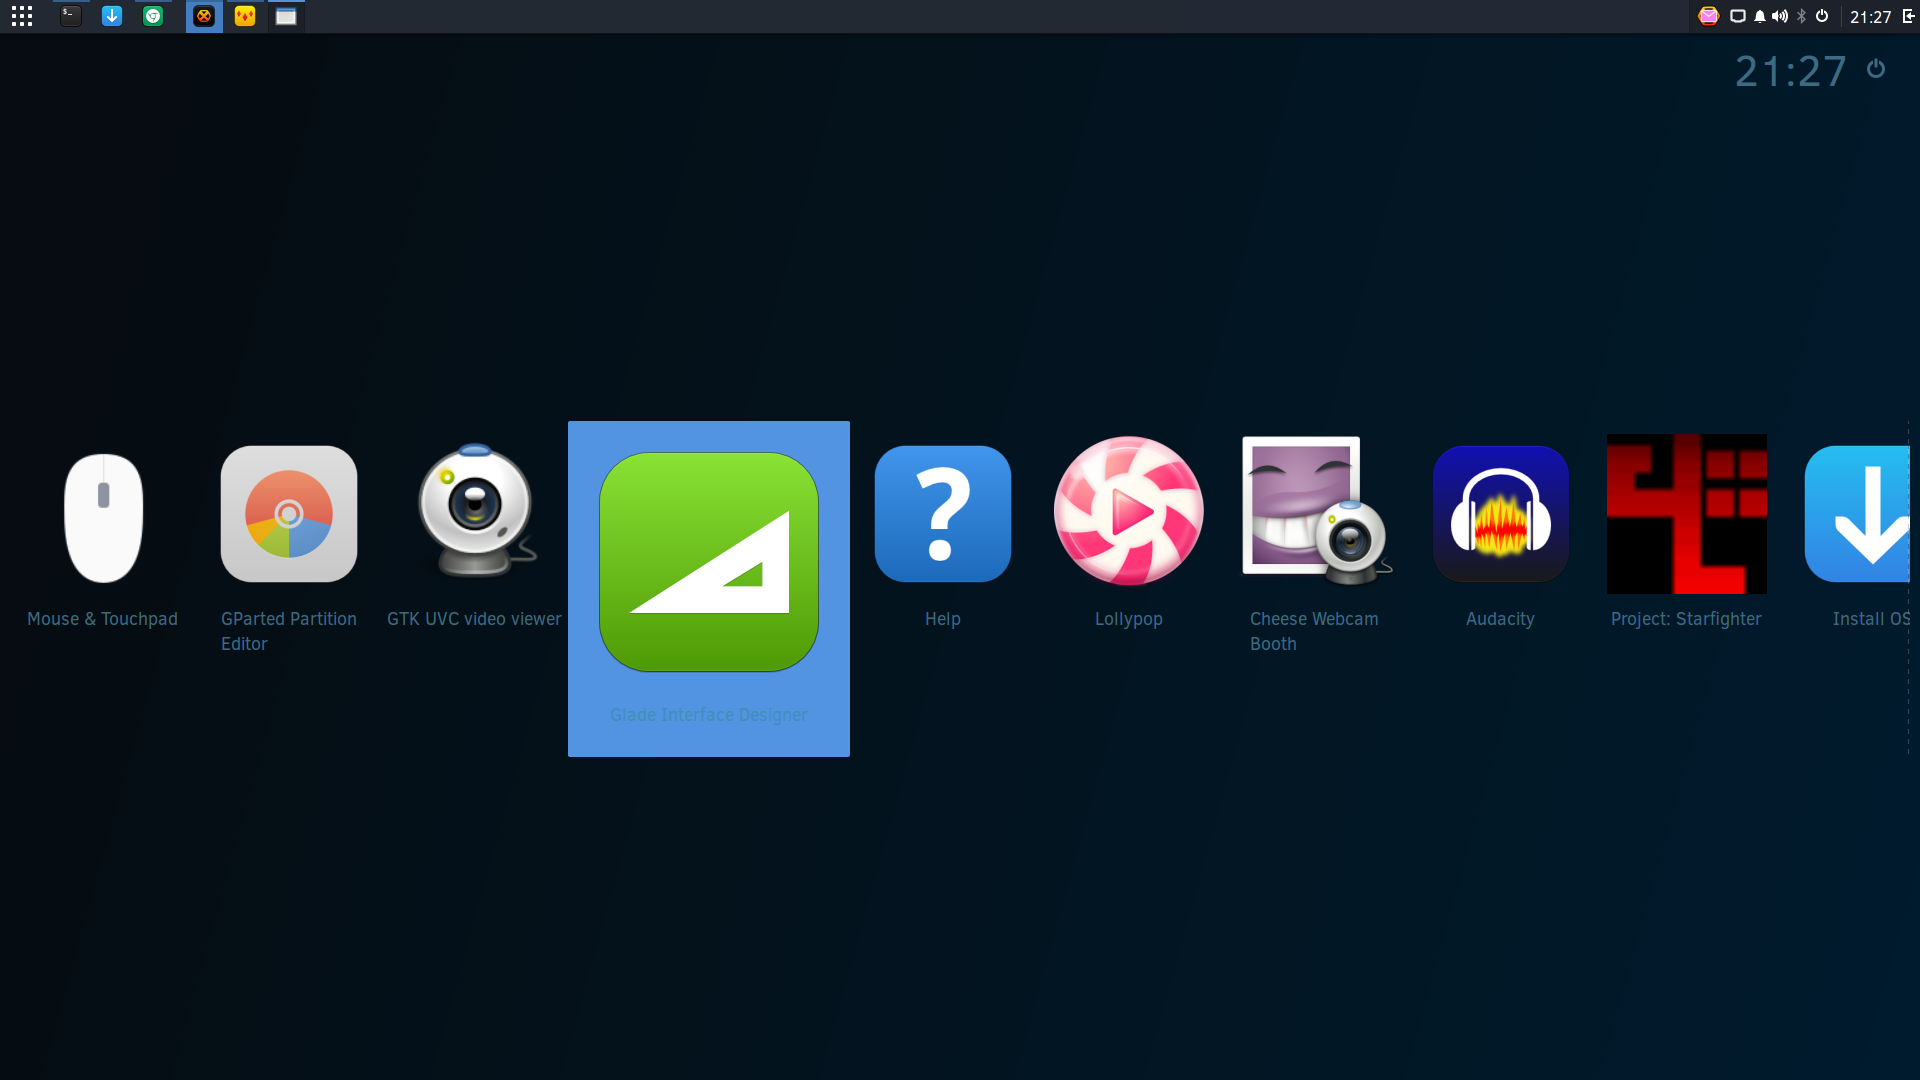Open notifications bell in the system tray
The width and height of the screenshot is (1920, 1080).
(x=1760, y=16)
